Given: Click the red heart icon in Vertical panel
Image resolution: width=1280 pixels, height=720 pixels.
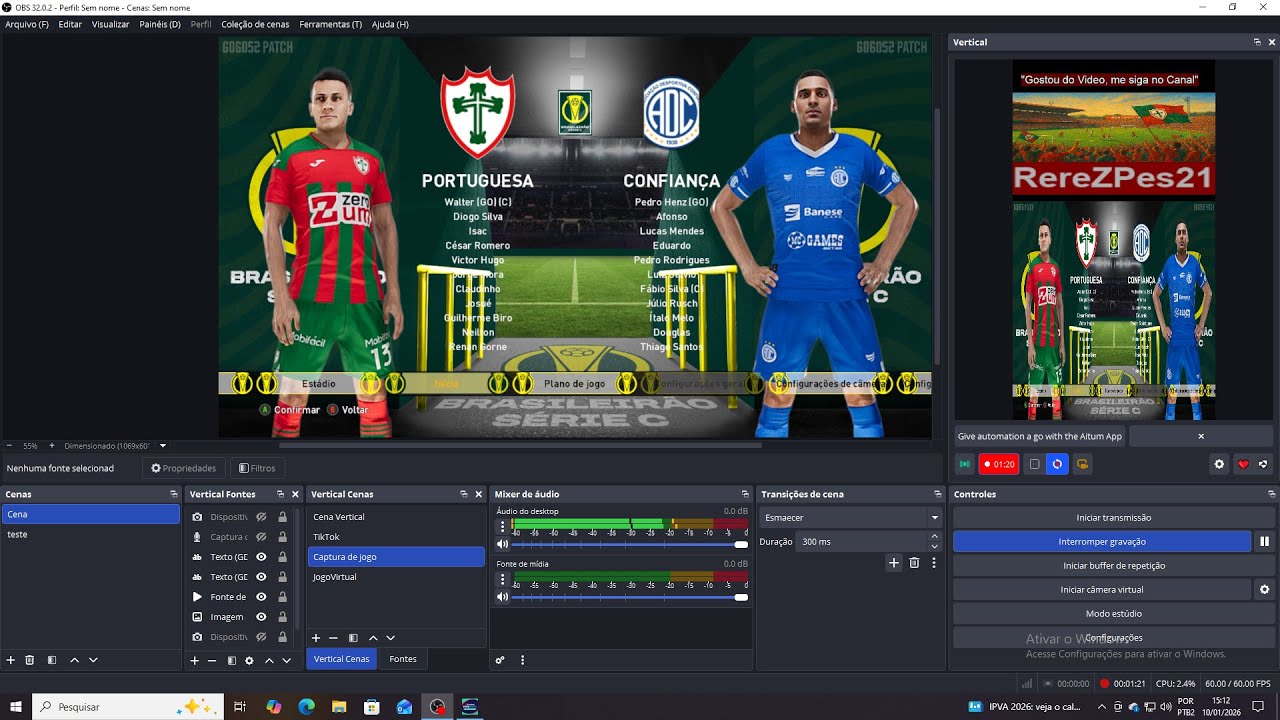Looking at the screenshot, I should tap(1243, 464).
